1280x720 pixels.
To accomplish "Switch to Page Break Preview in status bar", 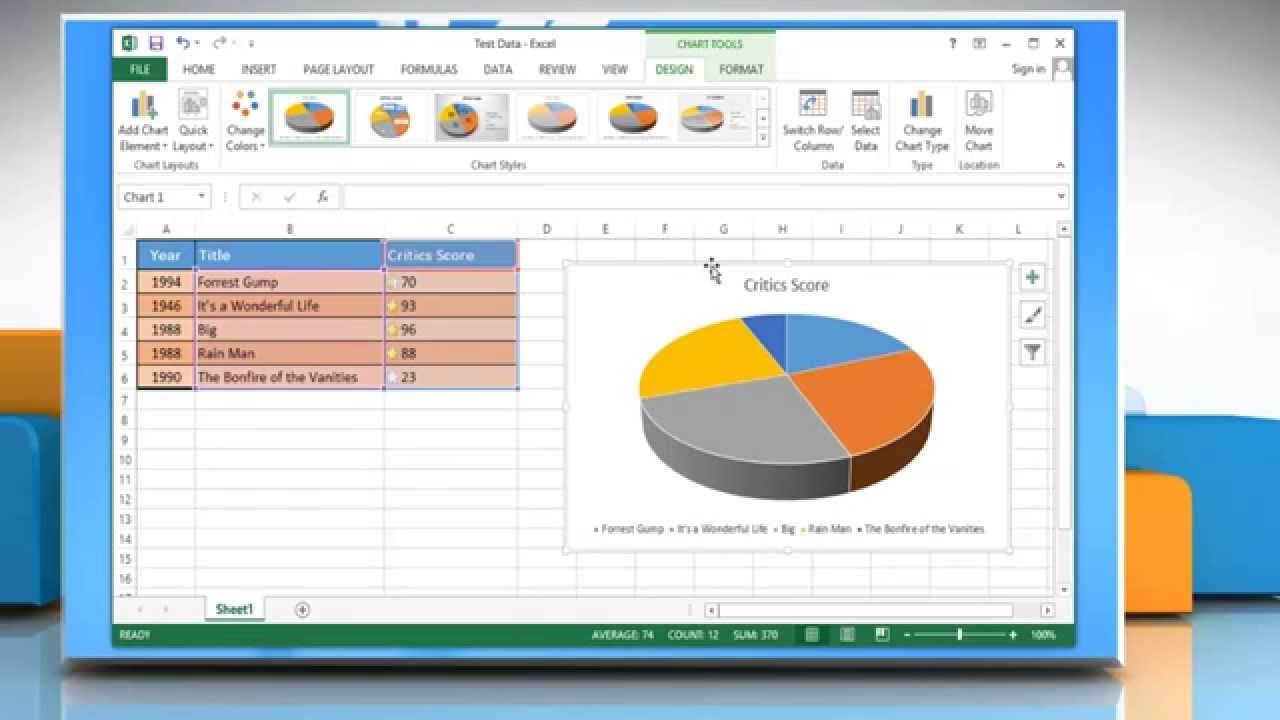I will click(881, 635).
